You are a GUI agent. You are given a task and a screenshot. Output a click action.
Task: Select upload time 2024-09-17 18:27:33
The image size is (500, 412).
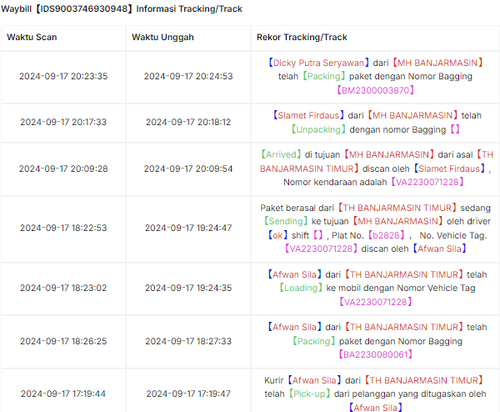tap(188, 341)
